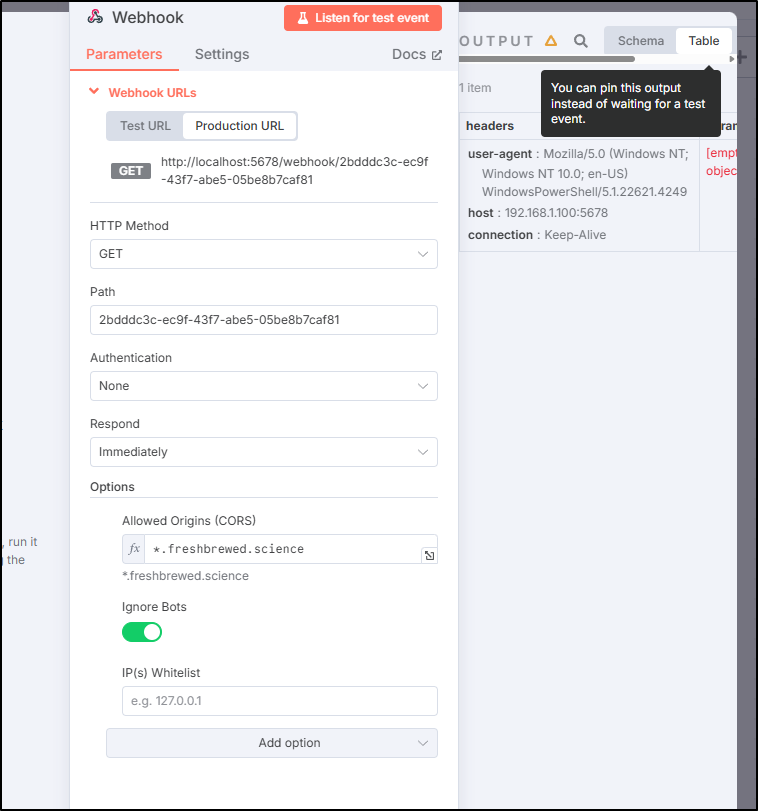Open the Add option dropdown

272,743
